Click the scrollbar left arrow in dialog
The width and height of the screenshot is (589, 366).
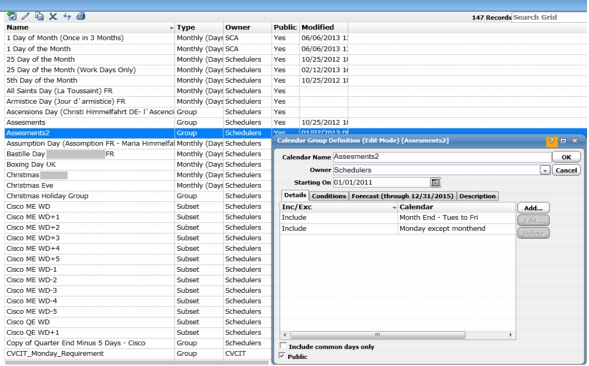(x=285, y=335)
